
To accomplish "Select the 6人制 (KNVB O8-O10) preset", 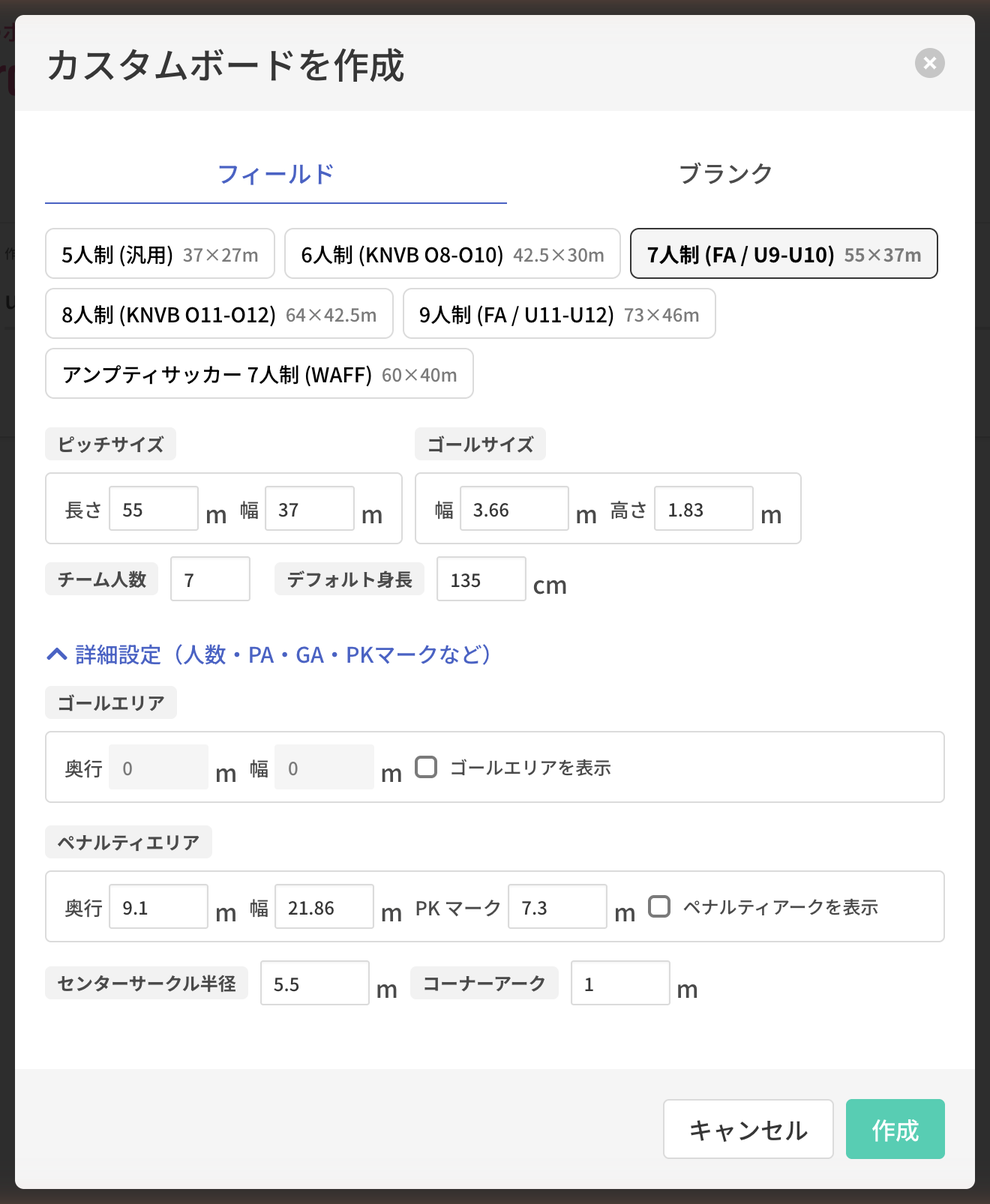I will [x=453, y=254].
